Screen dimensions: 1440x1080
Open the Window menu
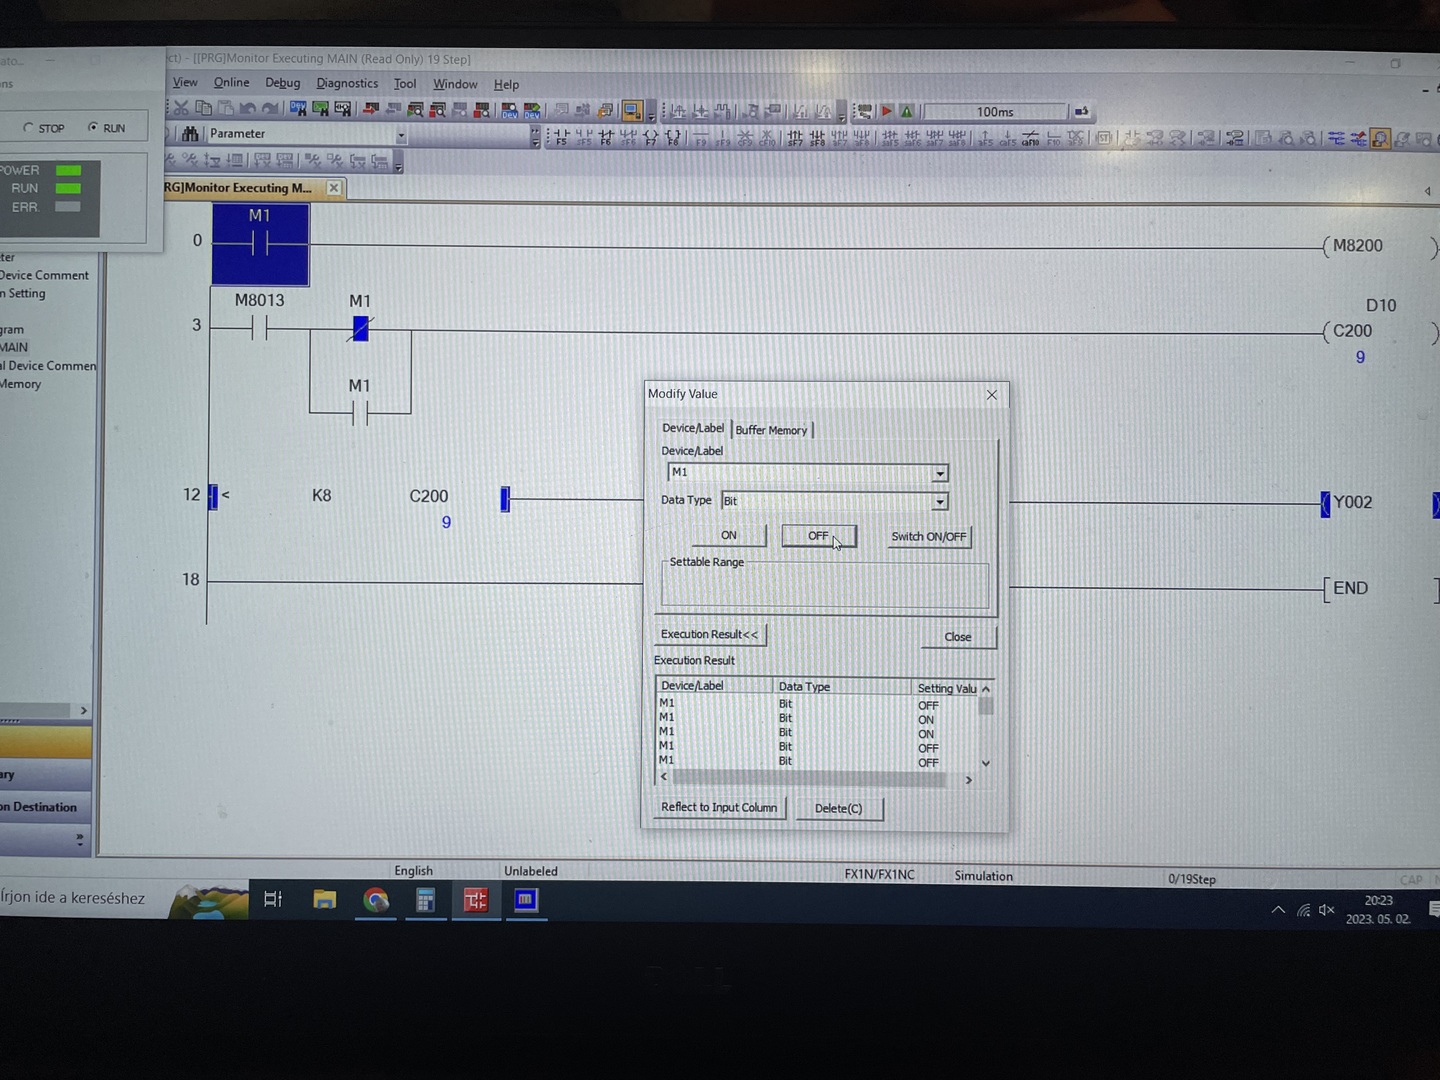pos(455,84)
